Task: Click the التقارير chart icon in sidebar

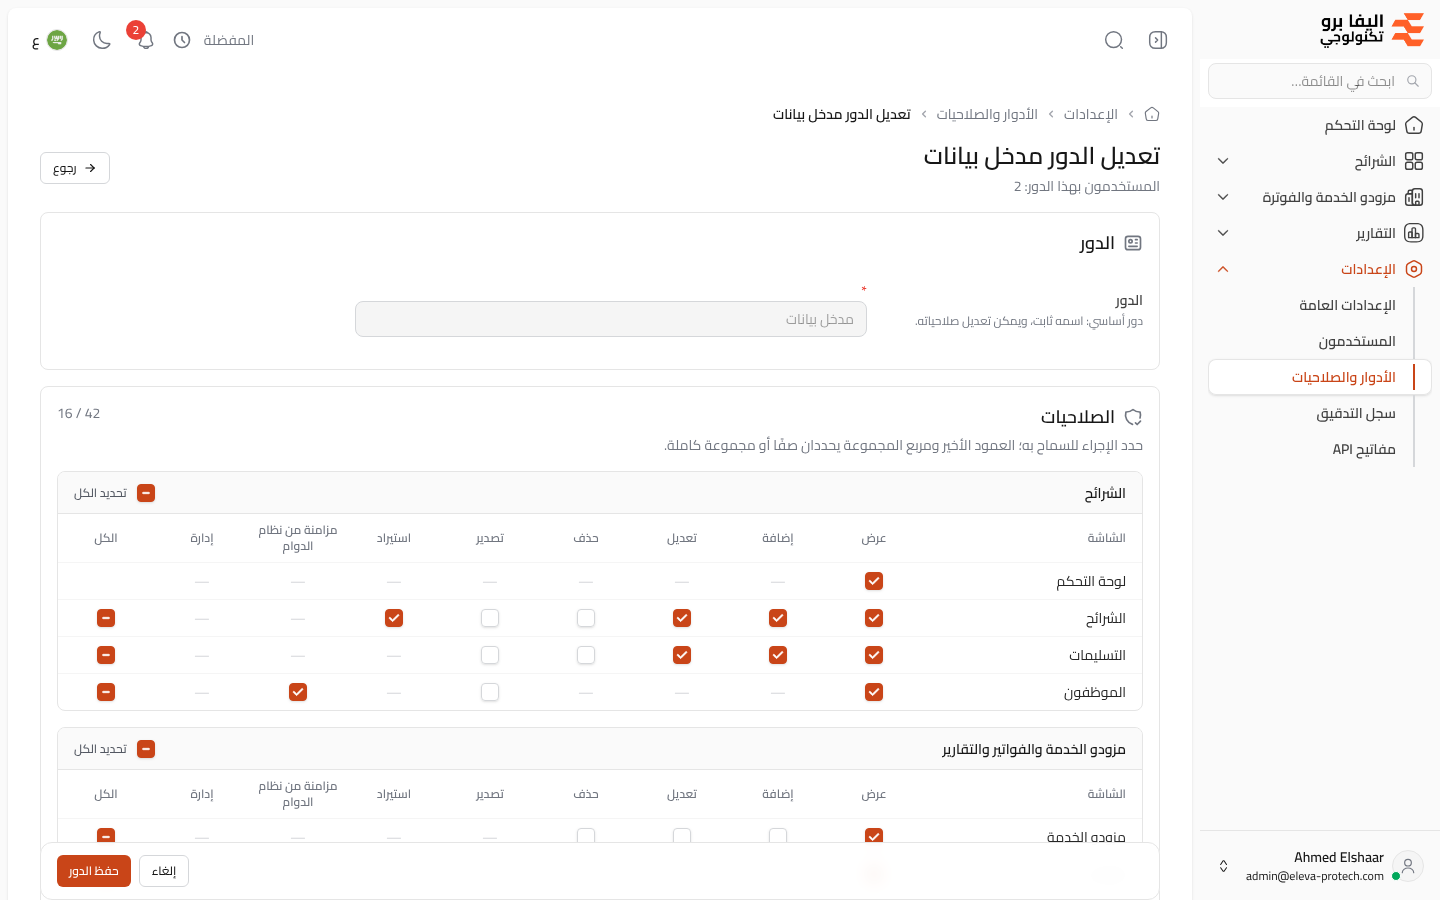Action: point(1414,233)
